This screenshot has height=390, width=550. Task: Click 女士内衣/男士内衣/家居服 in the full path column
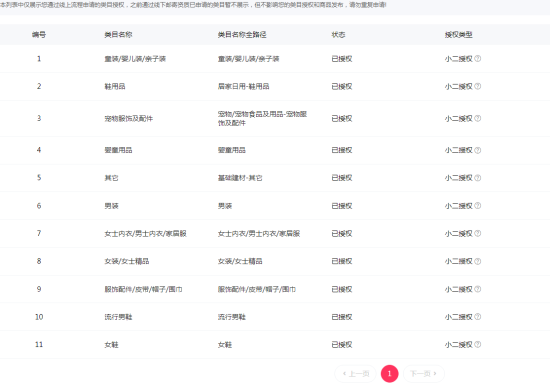click(259, 234)
